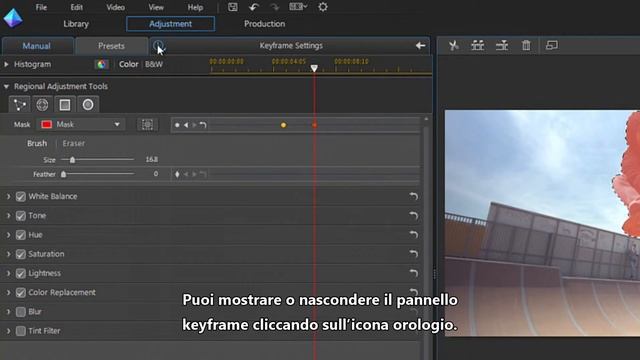The width and height of the screenshot is (640, 360).
Task: Open the Mask selection dropdown
Action: [x=80, y=124]
